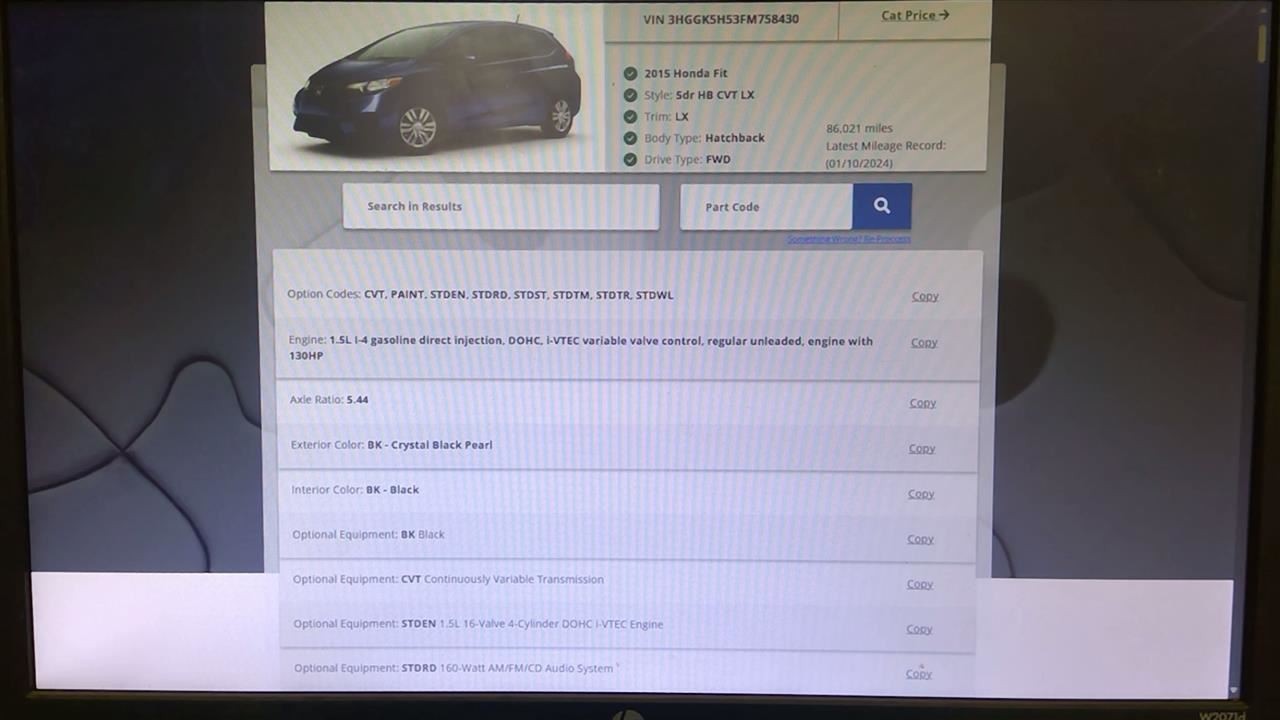This screenshot has height=720, width=1280.
Task: Copy the Engine description row
Action: [x=923, y=342]
